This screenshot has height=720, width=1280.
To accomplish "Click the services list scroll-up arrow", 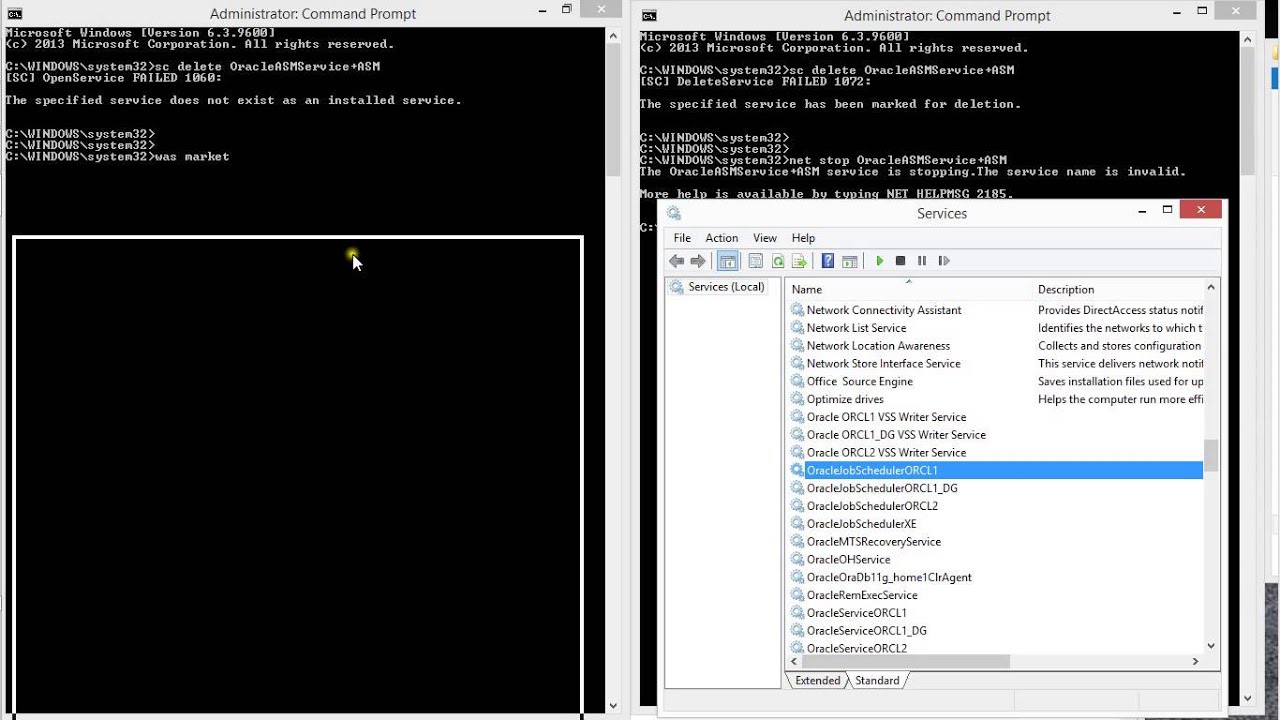I will tap(1211, 288).
